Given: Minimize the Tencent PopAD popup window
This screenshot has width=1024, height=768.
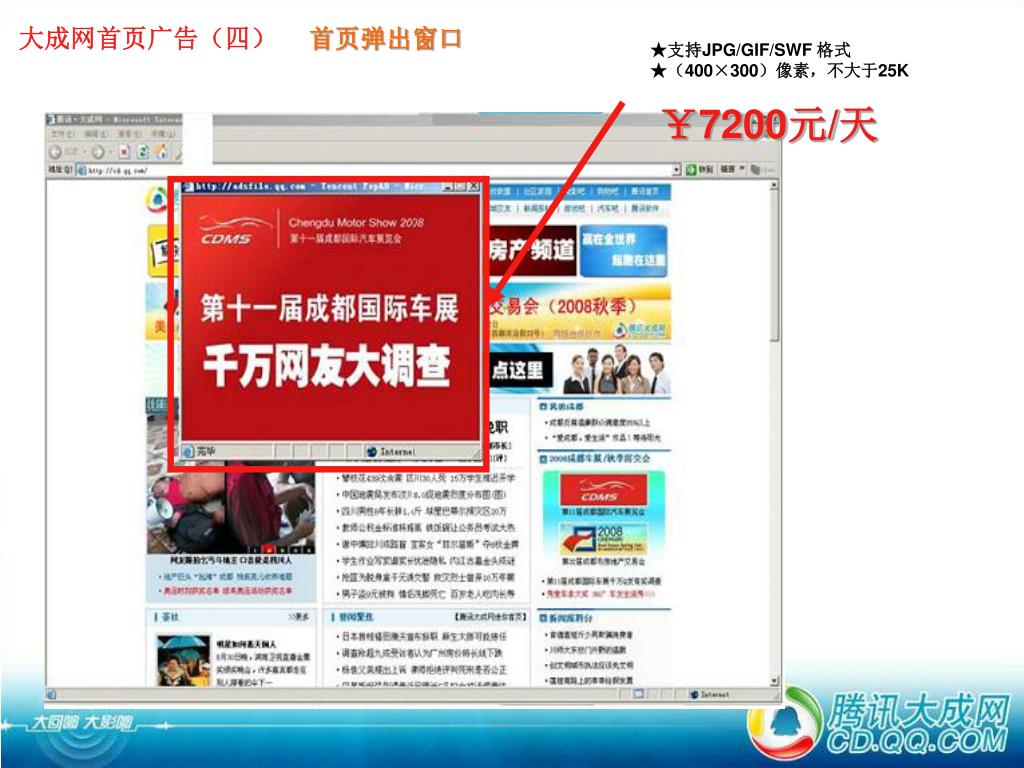Looking at the screenshot, I should 447,187.
